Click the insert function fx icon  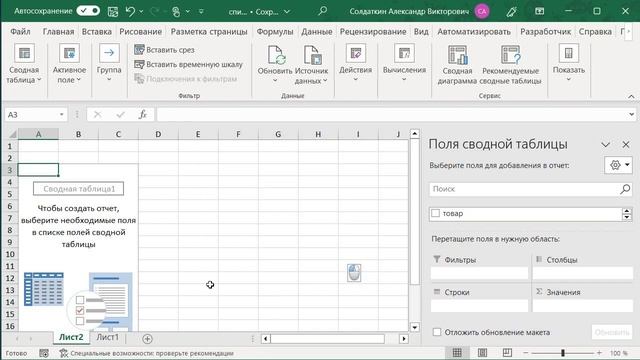coord(142,115)
